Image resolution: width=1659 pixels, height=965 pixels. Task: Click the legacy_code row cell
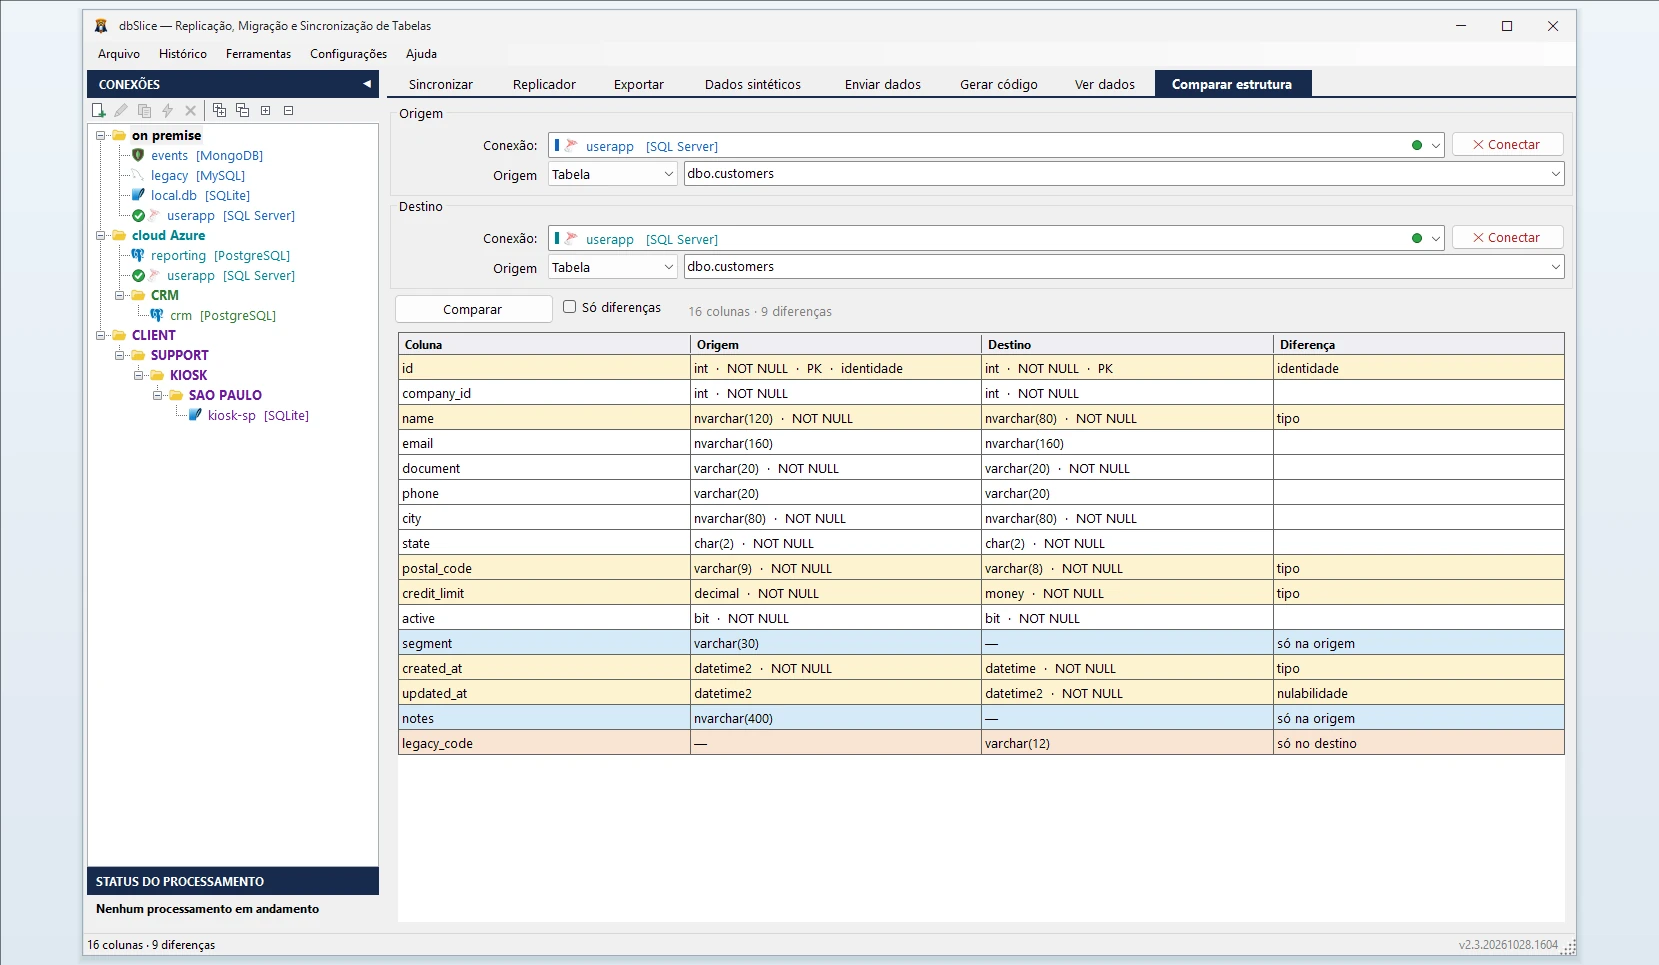point(544,743)
